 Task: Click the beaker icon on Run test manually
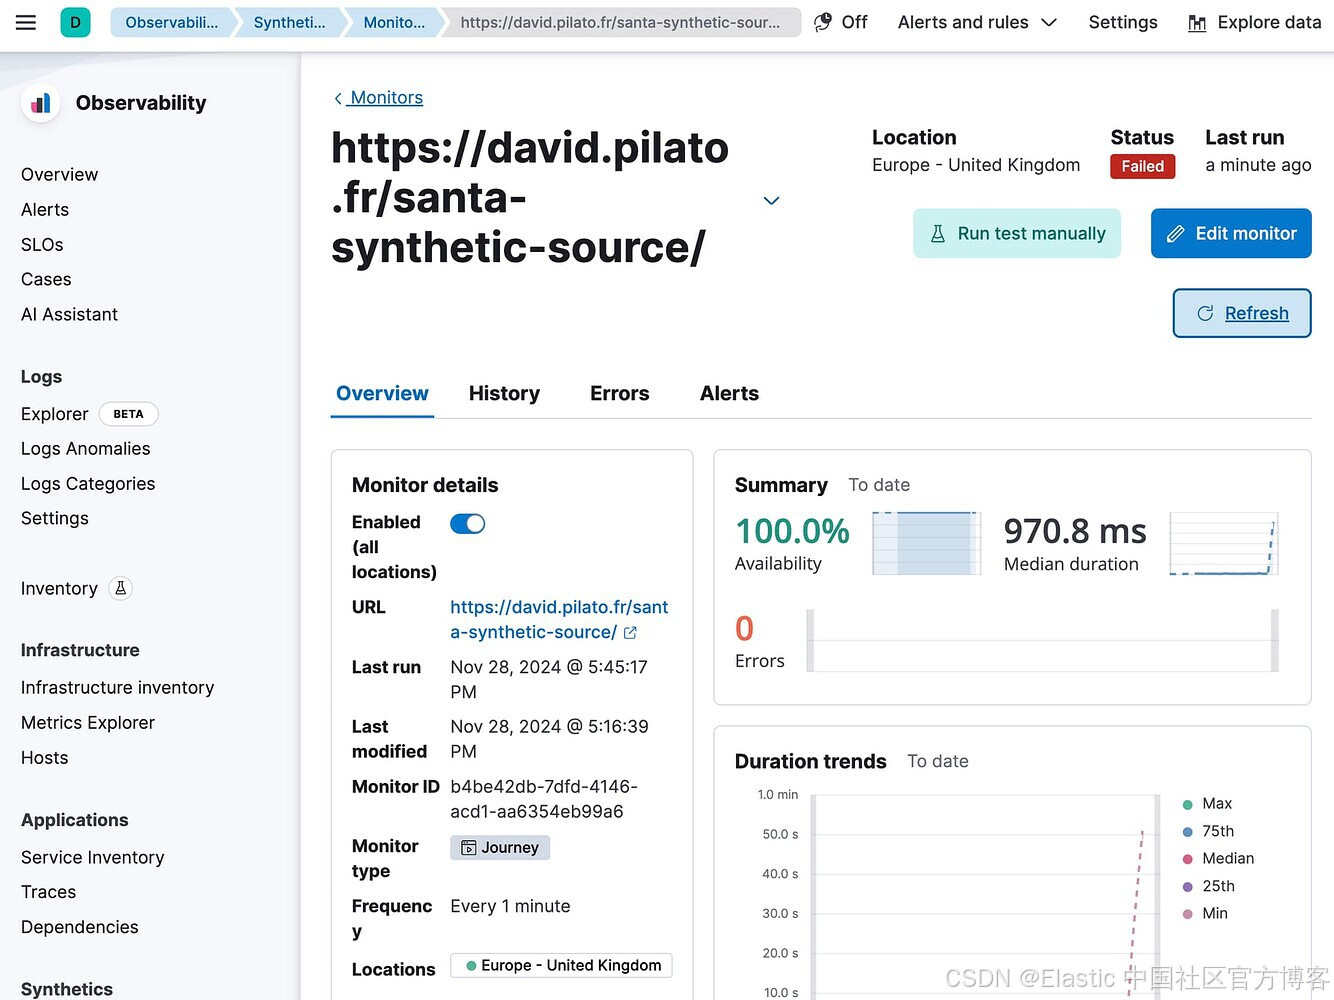point(938,234)
